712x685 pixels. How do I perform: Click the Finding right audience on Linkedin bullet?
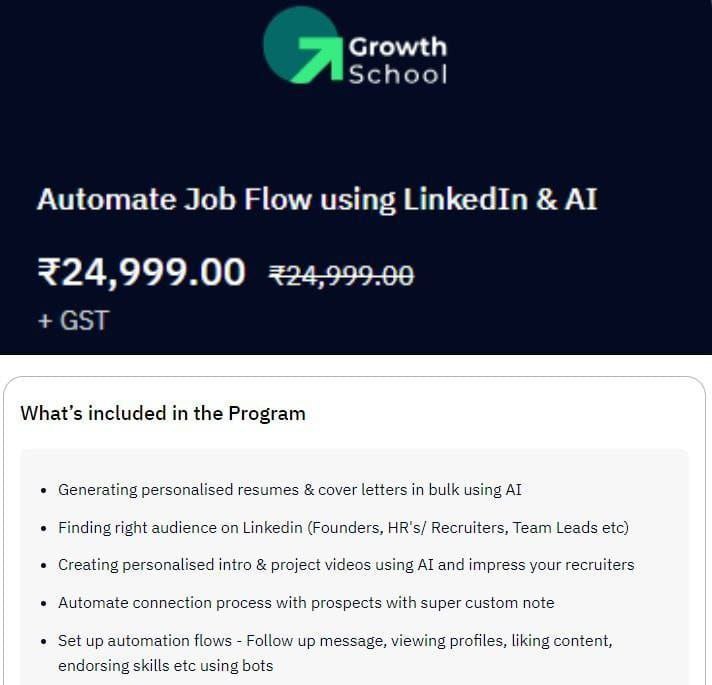343,527
